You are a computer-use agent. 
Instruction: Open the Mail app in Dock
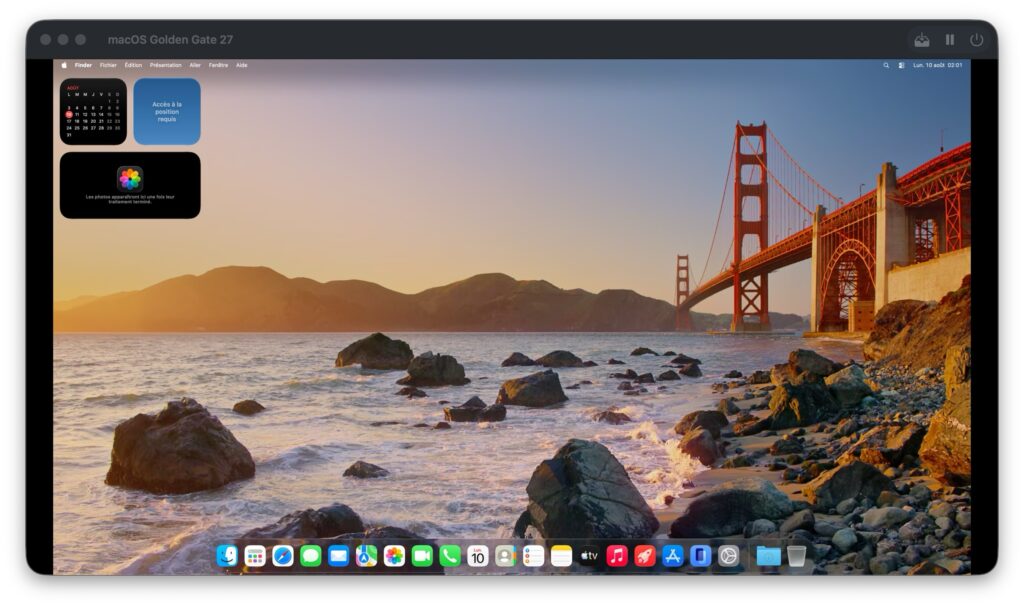pos(338,556)
